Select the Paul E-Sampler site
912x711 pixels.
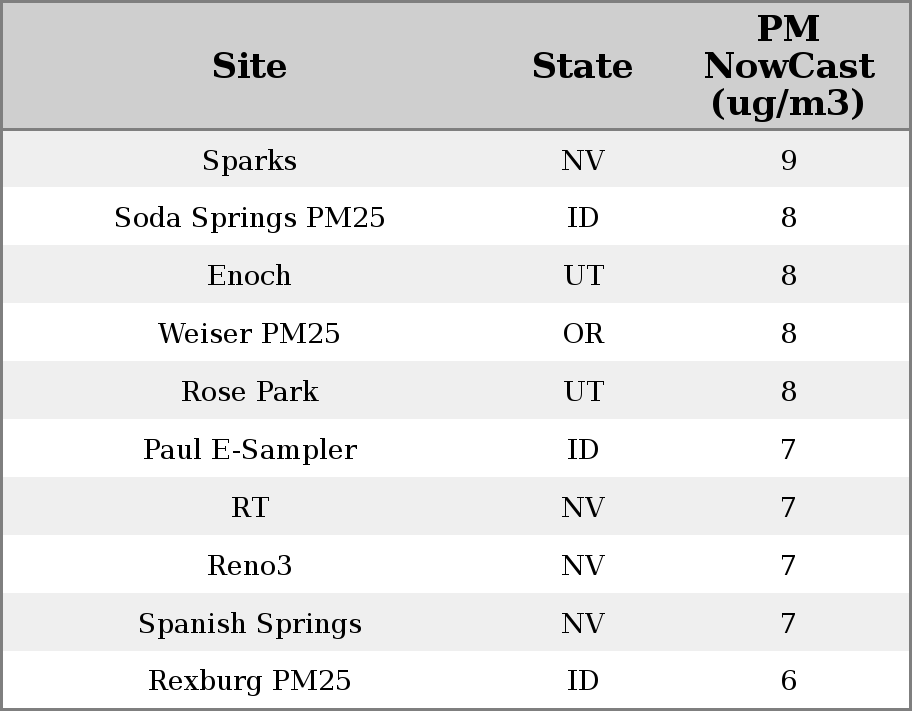coord(249,450)
